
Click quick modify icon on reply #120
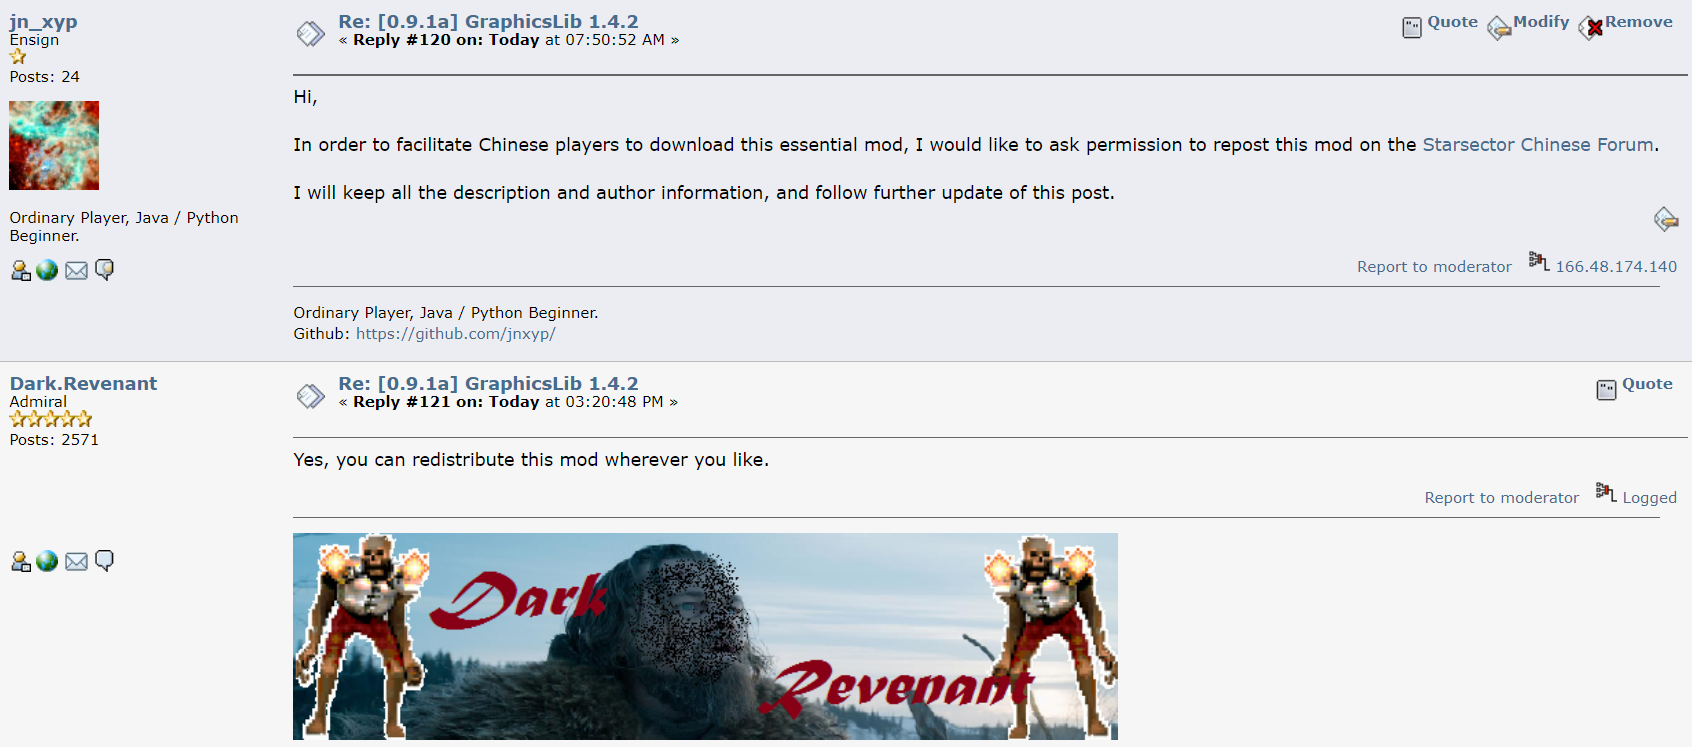1666,219
